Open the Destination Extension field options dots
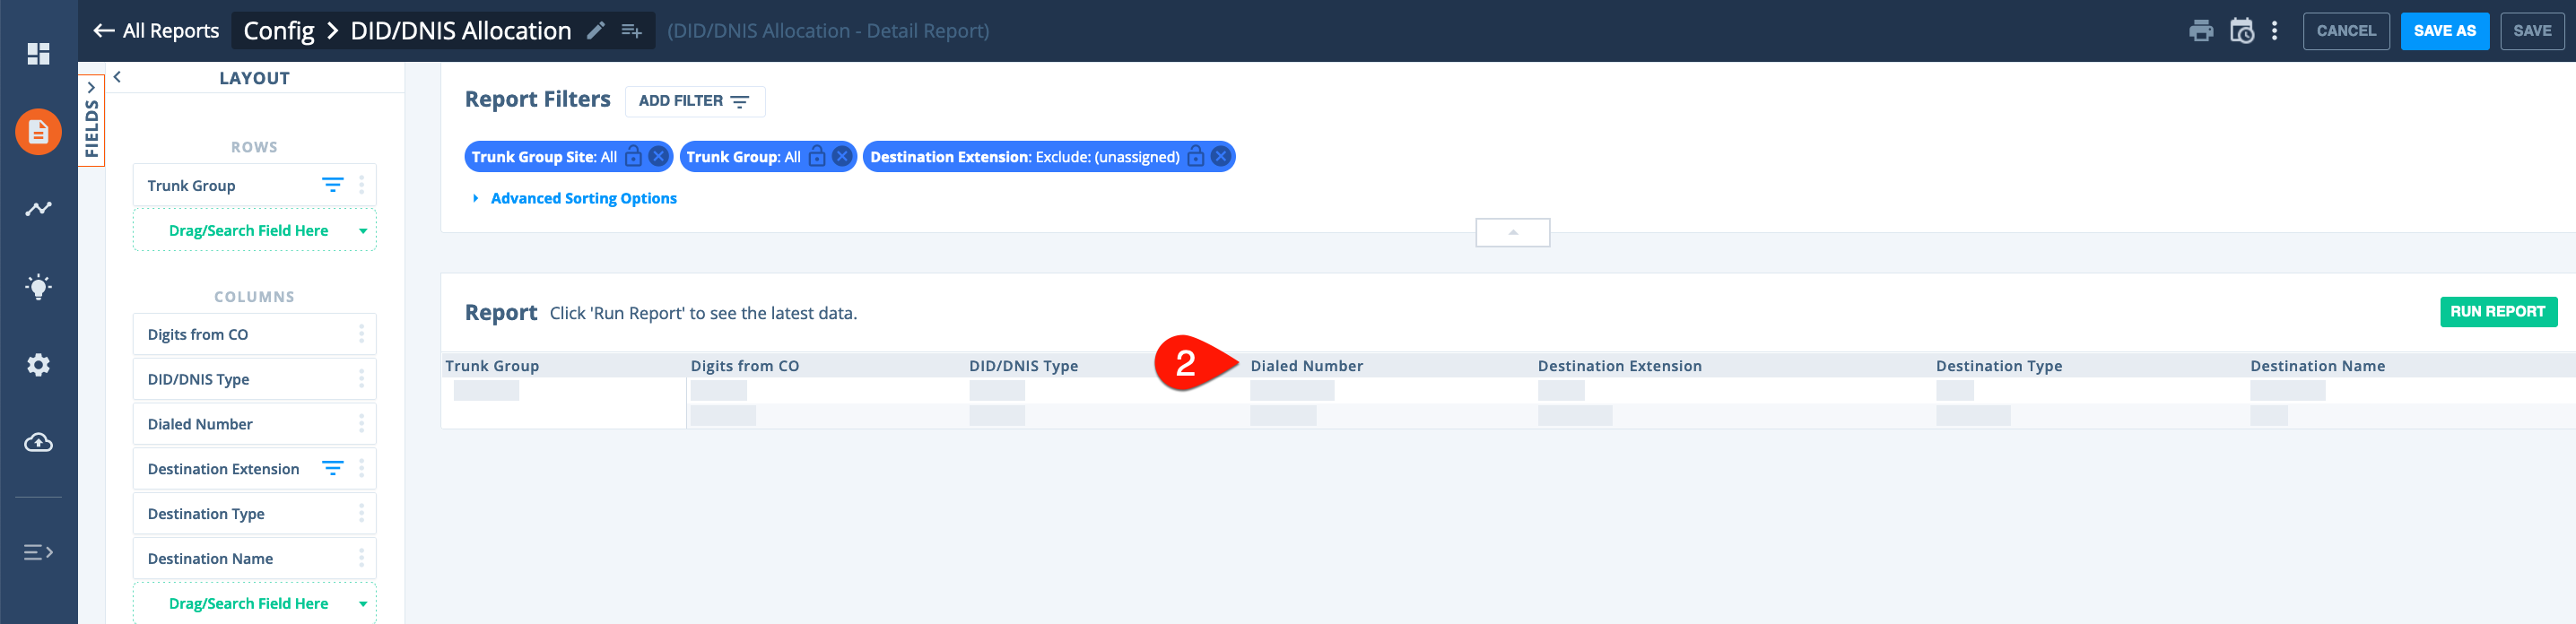 [362, 468]
